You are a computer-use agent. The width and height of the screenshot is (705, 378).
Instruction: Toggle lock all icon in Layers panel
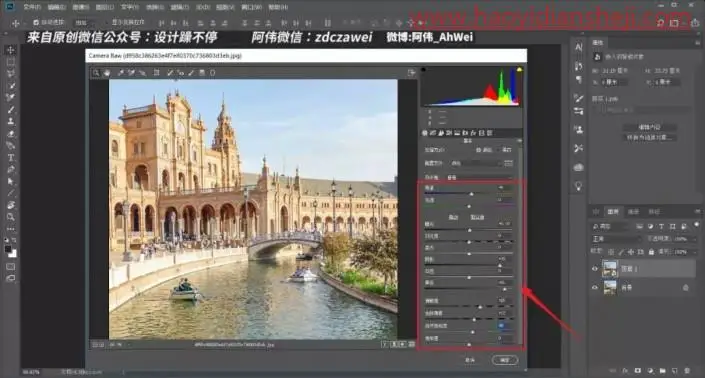(651, 252)
